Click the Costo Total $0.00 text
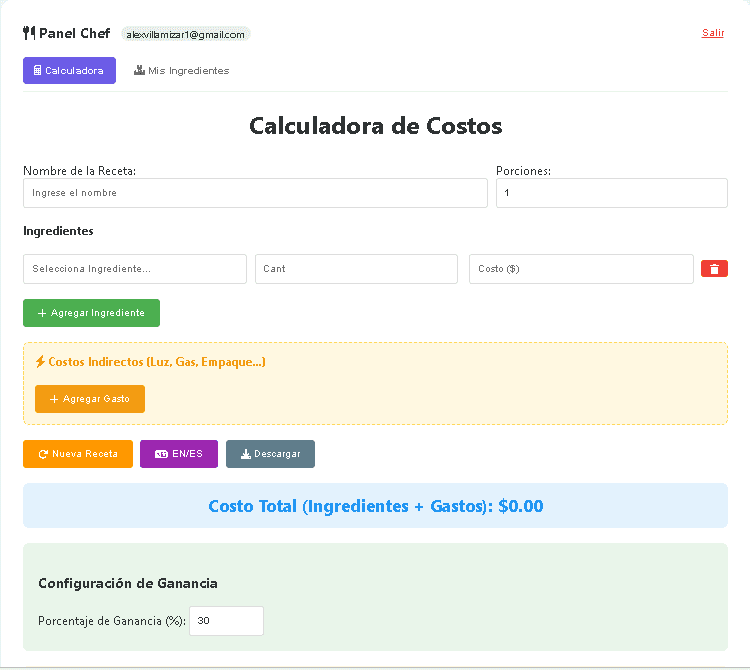750x670 pixels. tap(375, 506)
